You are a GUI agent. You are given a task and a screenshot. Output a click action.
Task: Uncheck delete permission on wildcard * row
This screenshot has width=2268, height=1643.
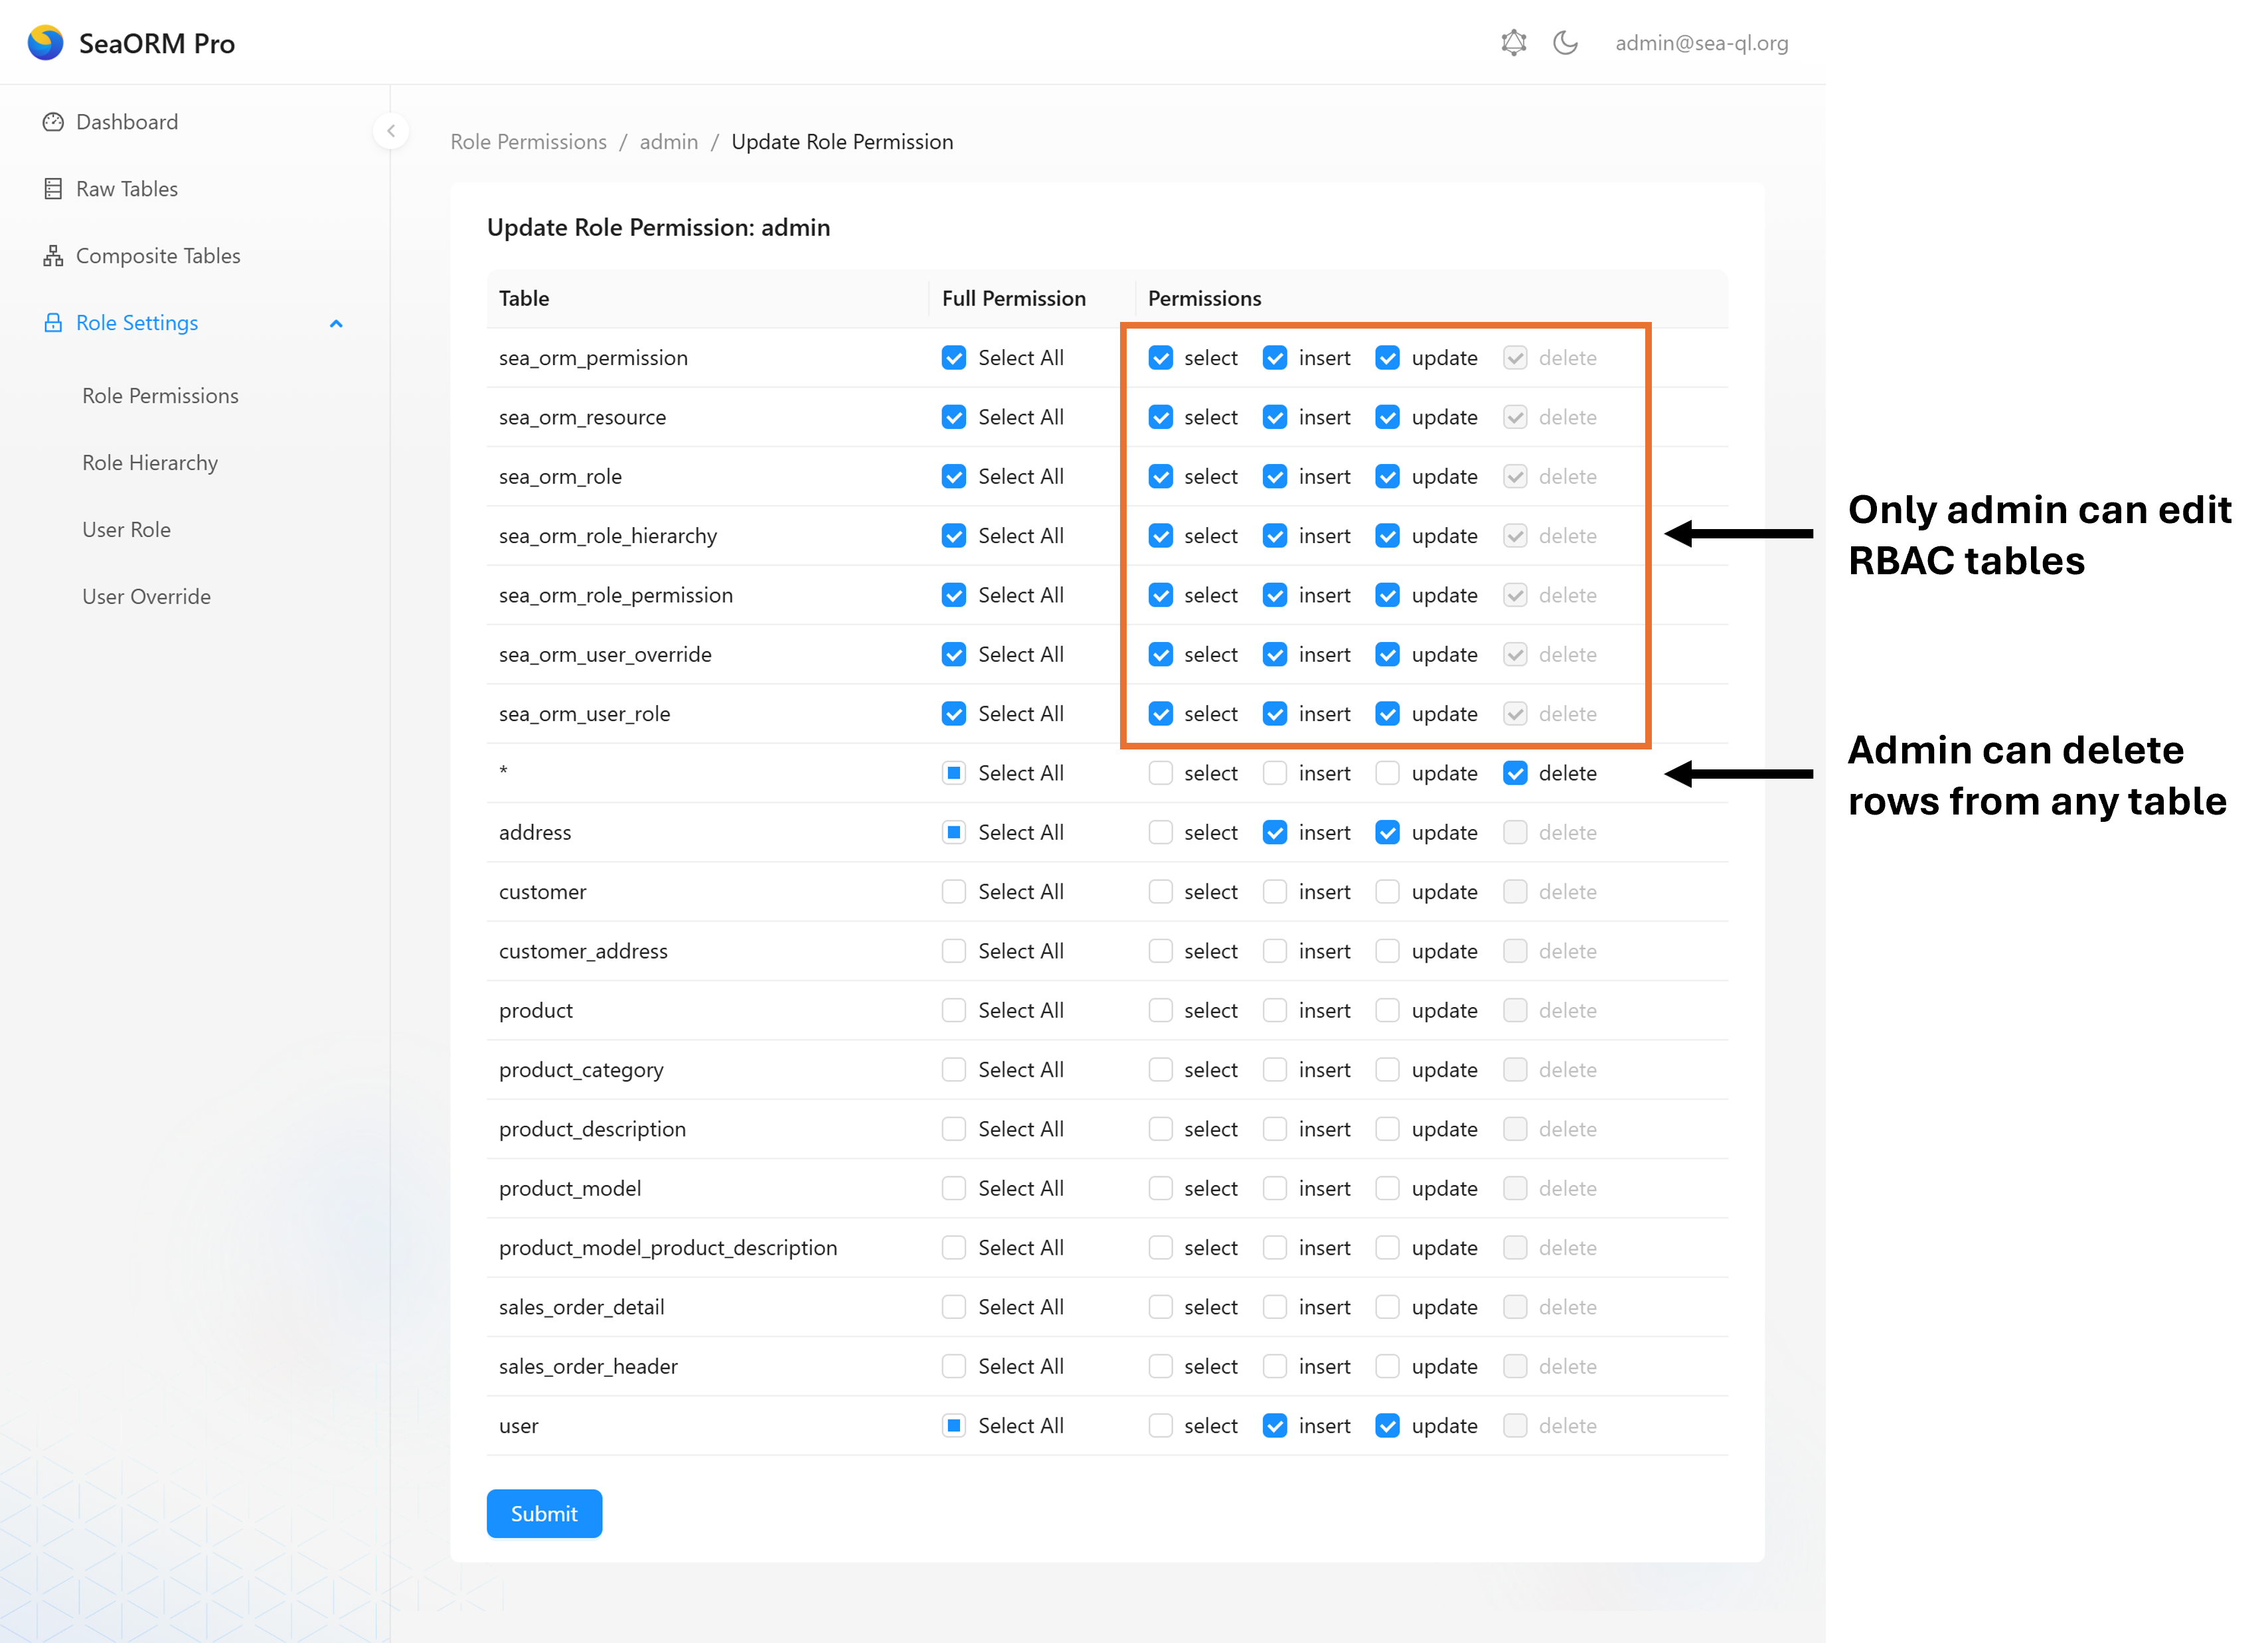pos(1515,773)
